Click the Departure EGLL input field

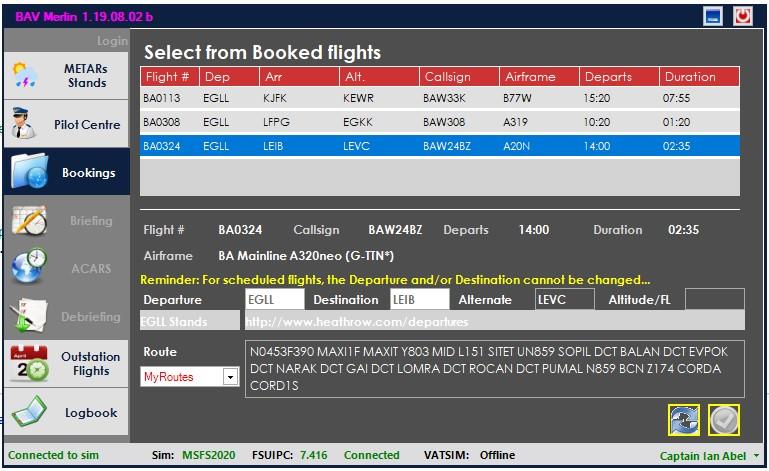coord(275,299)
